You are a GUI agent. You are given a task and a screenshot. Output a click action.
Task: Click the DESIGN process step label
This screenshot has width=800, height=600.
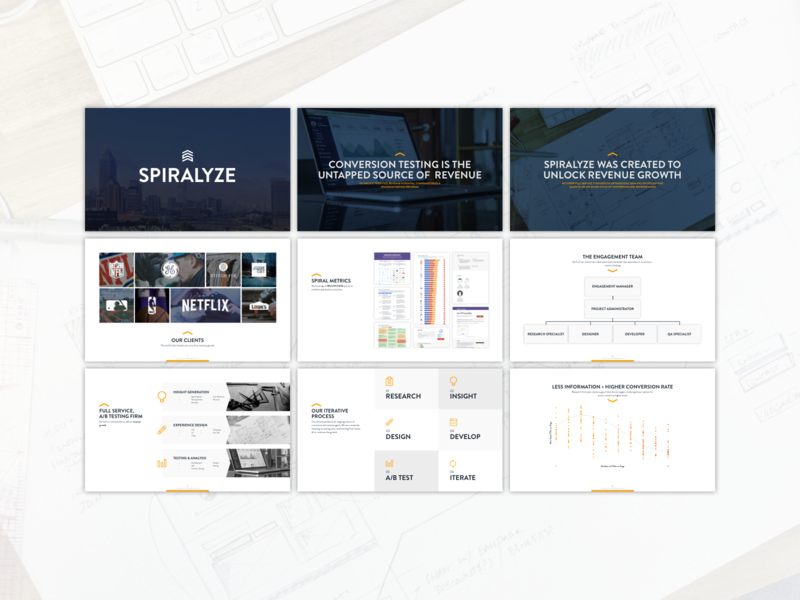pyautogui.click(x=398, y=437)
